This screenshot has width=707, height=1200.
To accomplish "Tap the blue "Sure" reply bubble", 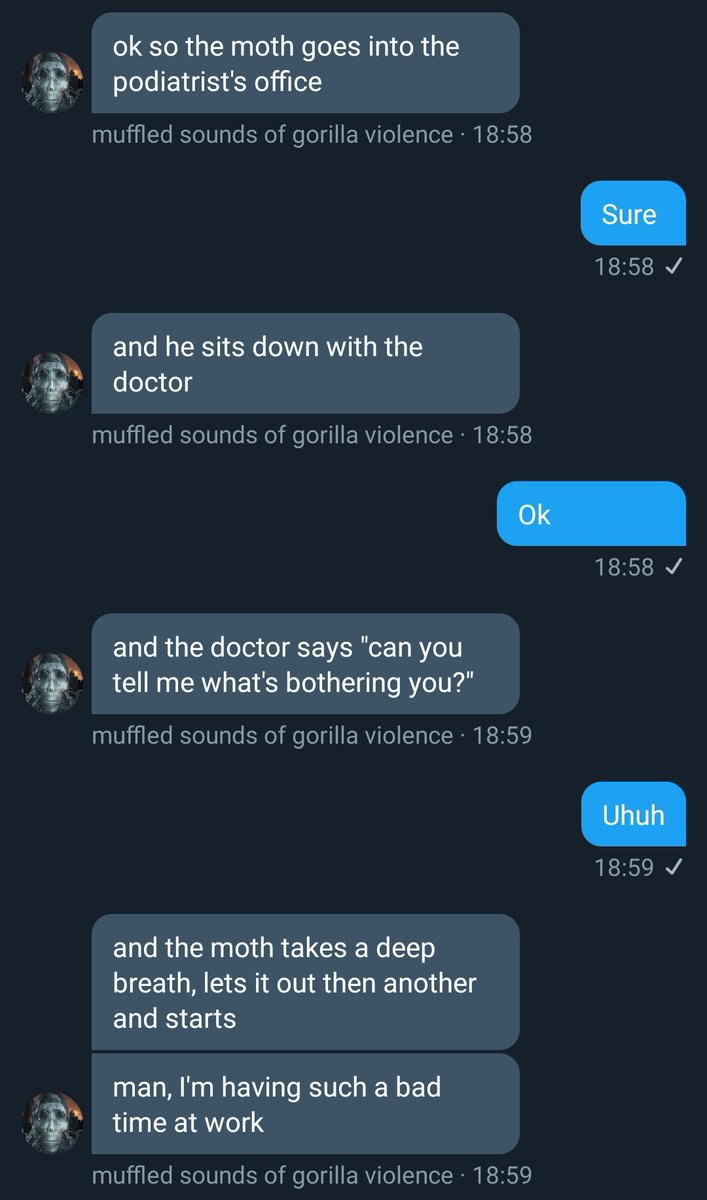I will click(x=633, y=214).
